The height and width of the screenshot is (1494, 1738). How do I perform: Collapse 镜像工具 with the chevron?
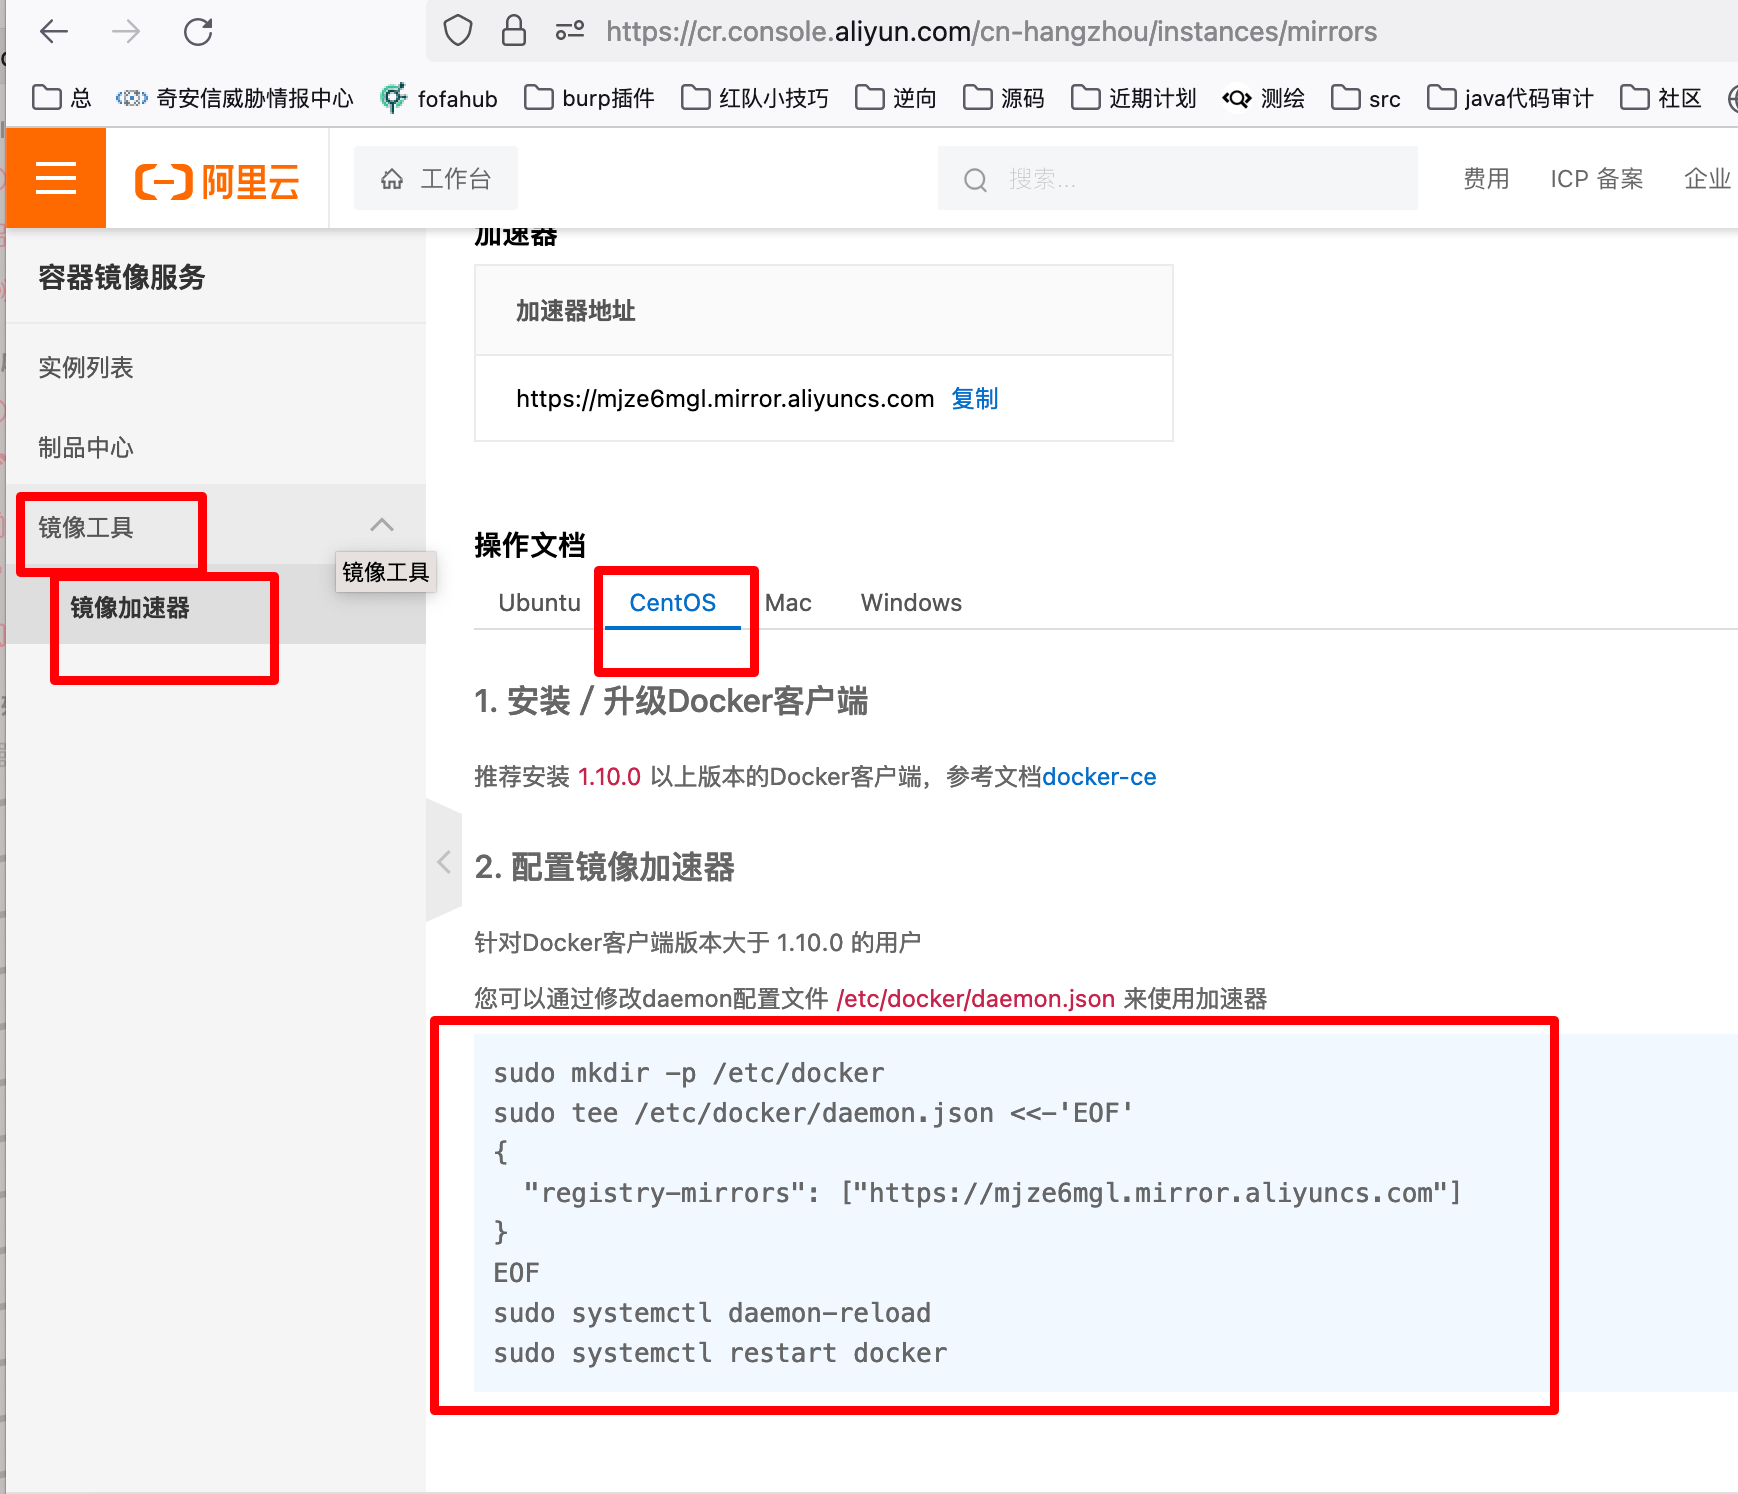382,525
